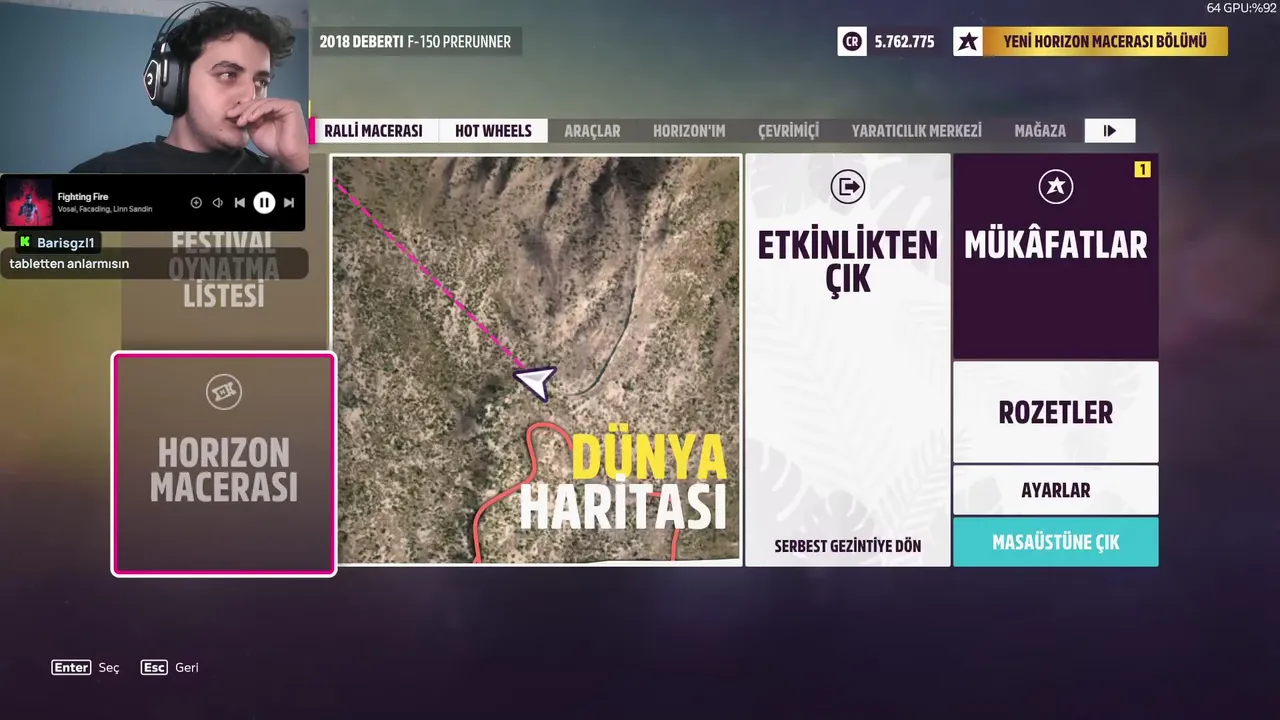Image resolution: width=1280 pixels, height=720 pixels.
Task: Click the GPU usage readout
Action: point(1241,8)
